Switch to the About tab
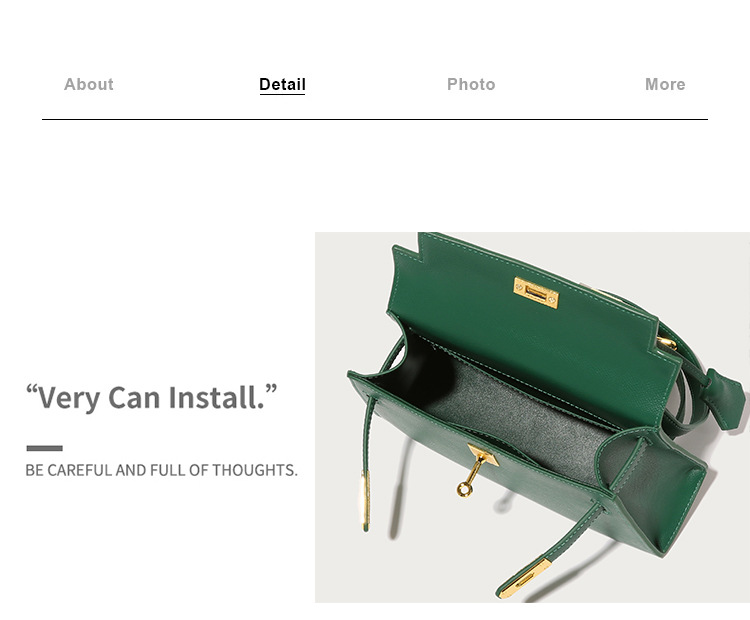Screen dimensions: 750x620 pyautogui.click(x=89, y=84)
